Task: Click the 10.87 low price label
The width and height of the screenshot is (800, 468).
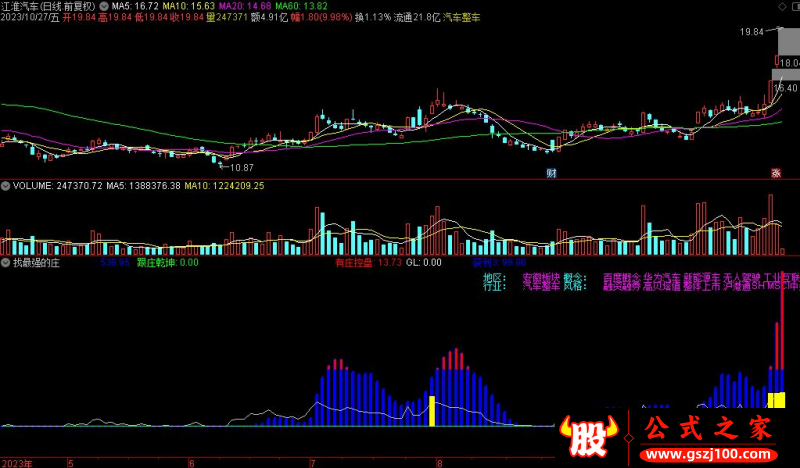Action: click(242, 167)
